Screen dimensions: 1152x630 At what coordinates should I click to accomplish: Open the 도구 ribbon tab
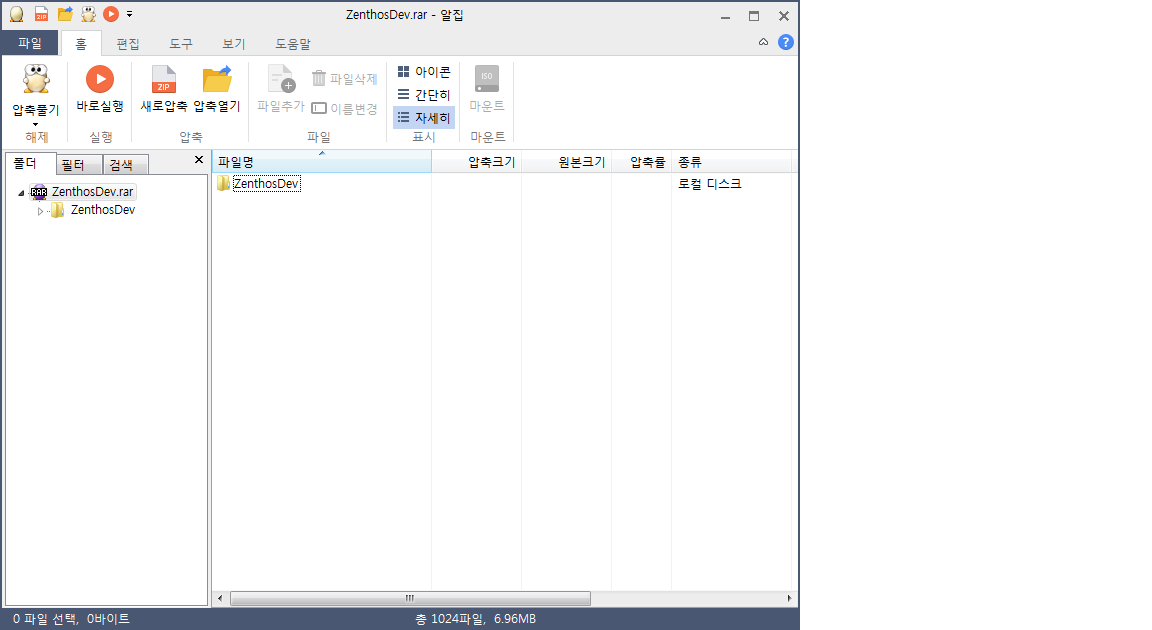click(181, 44)
